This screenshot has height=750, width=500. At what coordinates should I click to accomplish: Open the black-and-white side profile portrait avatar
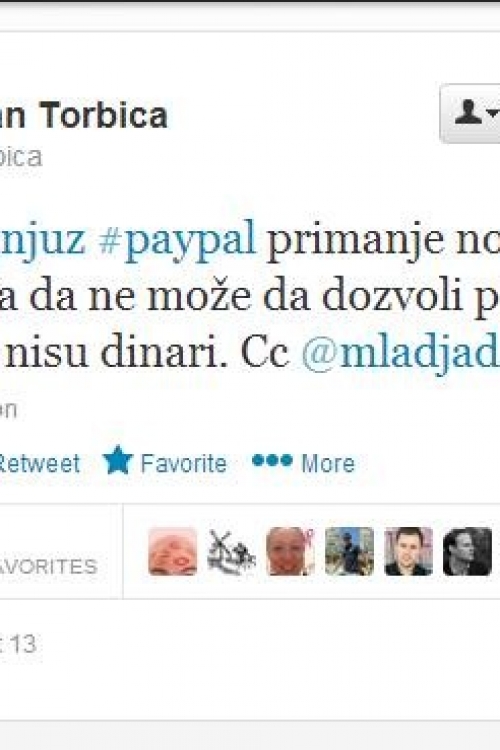(467, 551)
